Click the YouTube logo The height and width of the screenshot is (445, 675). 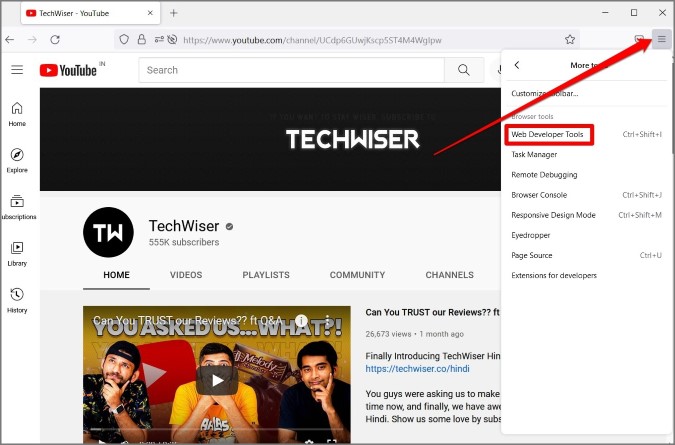click(68, 70)
